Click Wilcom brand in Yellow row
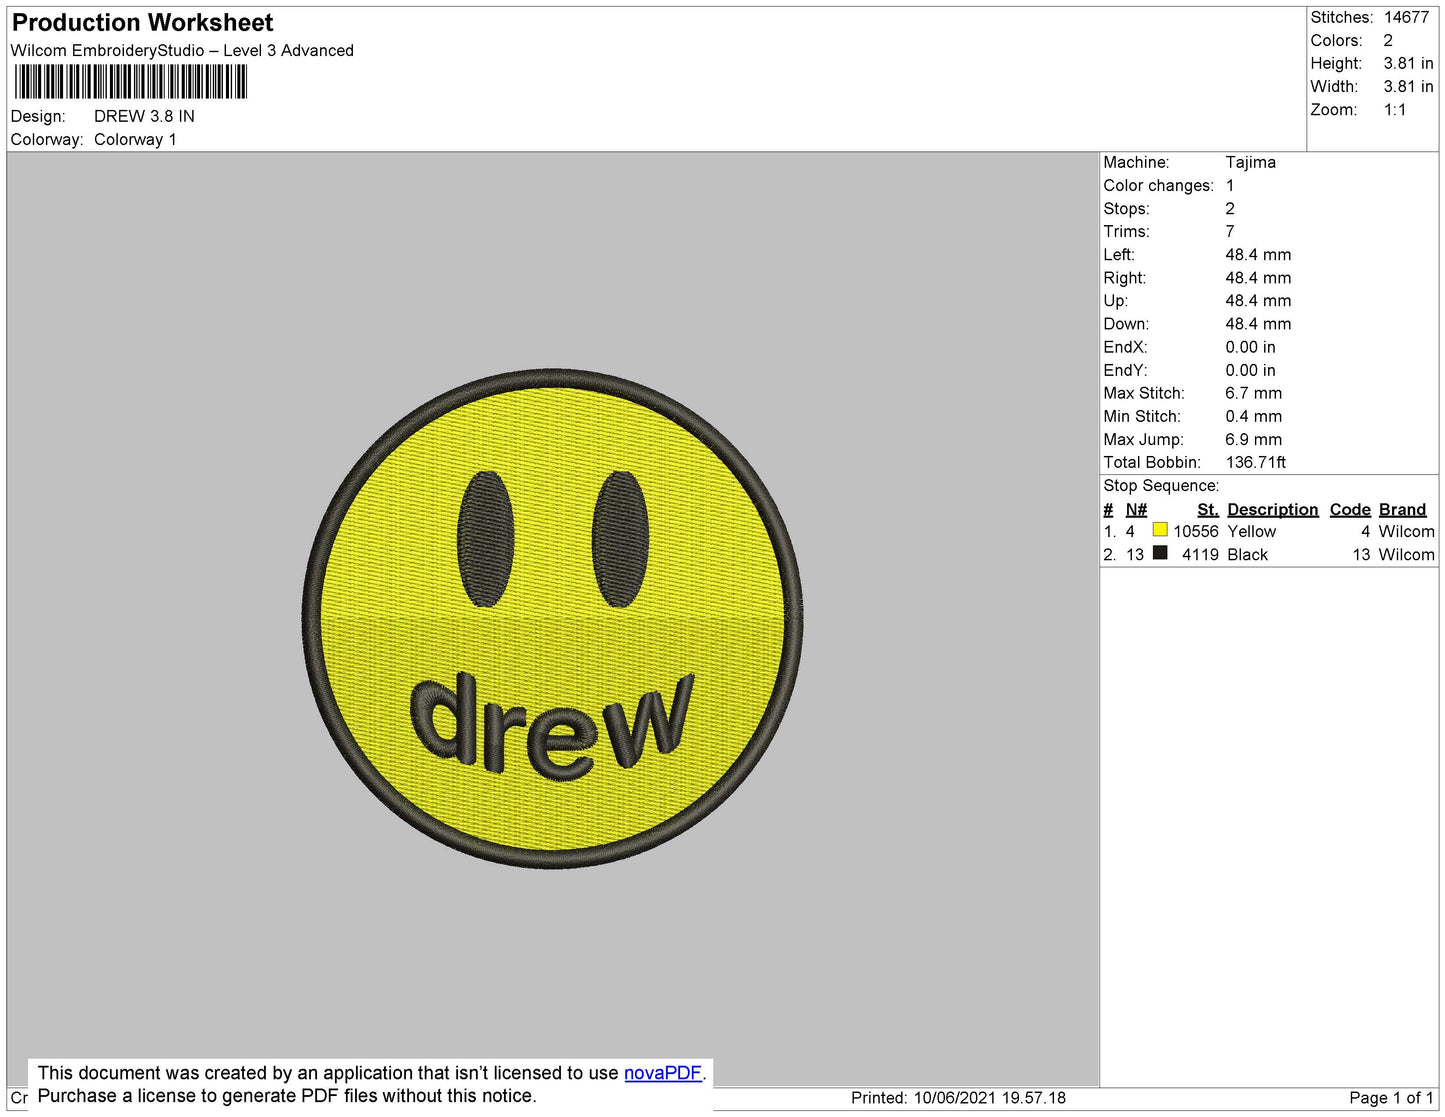This screenshot has height=1117, width=1445. (x=1406, y=531)
